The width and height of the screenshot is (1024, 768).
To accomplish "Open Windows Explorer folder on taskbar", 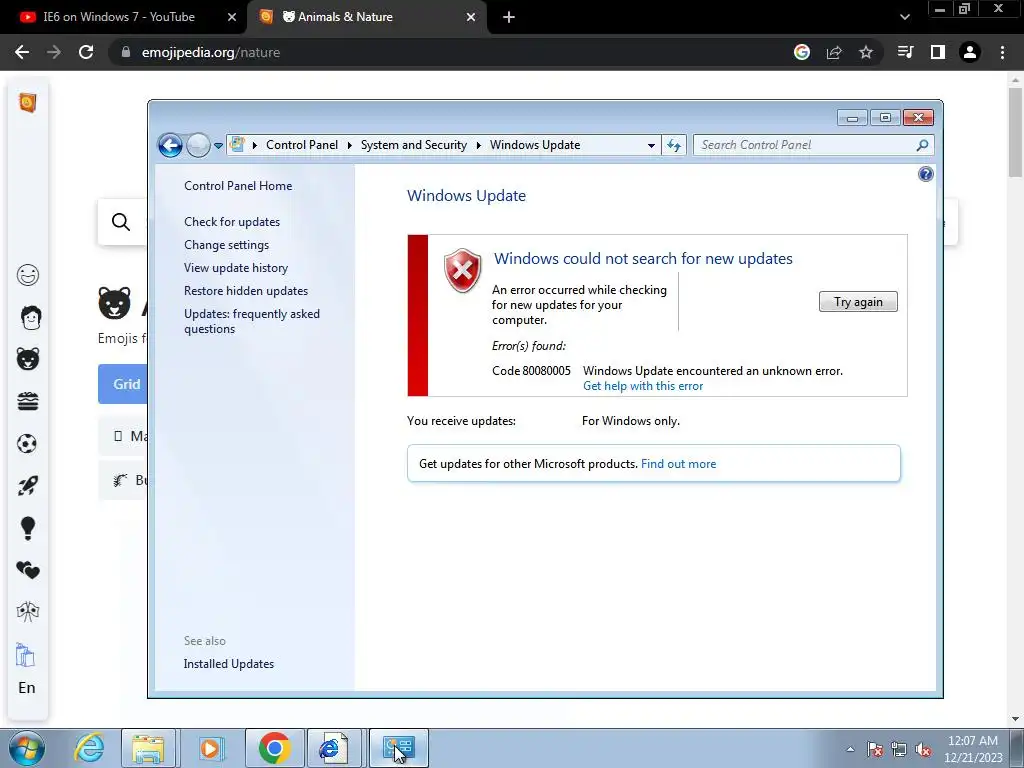I will click(x=148, y=748).
